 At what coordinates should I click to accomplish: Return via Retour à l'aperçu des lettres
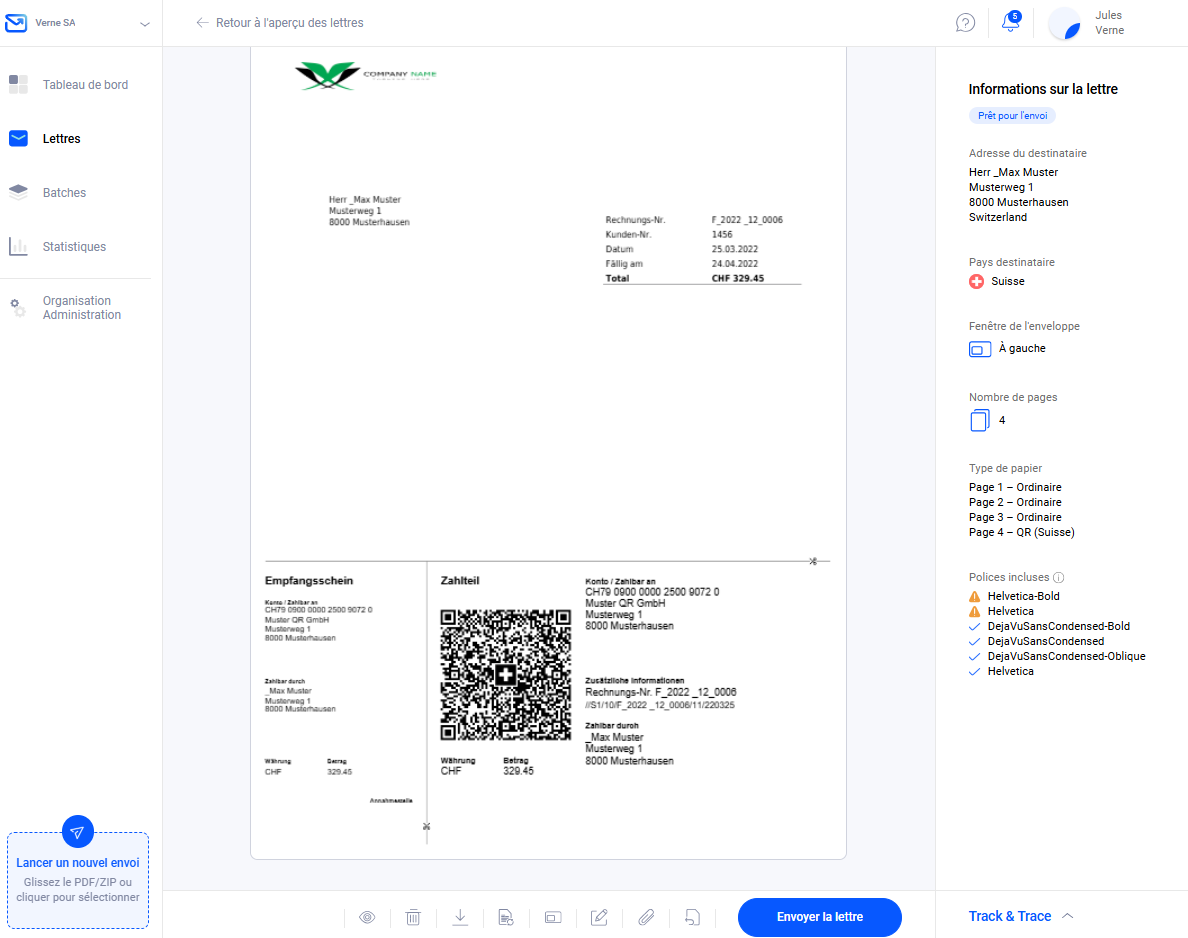280,23
